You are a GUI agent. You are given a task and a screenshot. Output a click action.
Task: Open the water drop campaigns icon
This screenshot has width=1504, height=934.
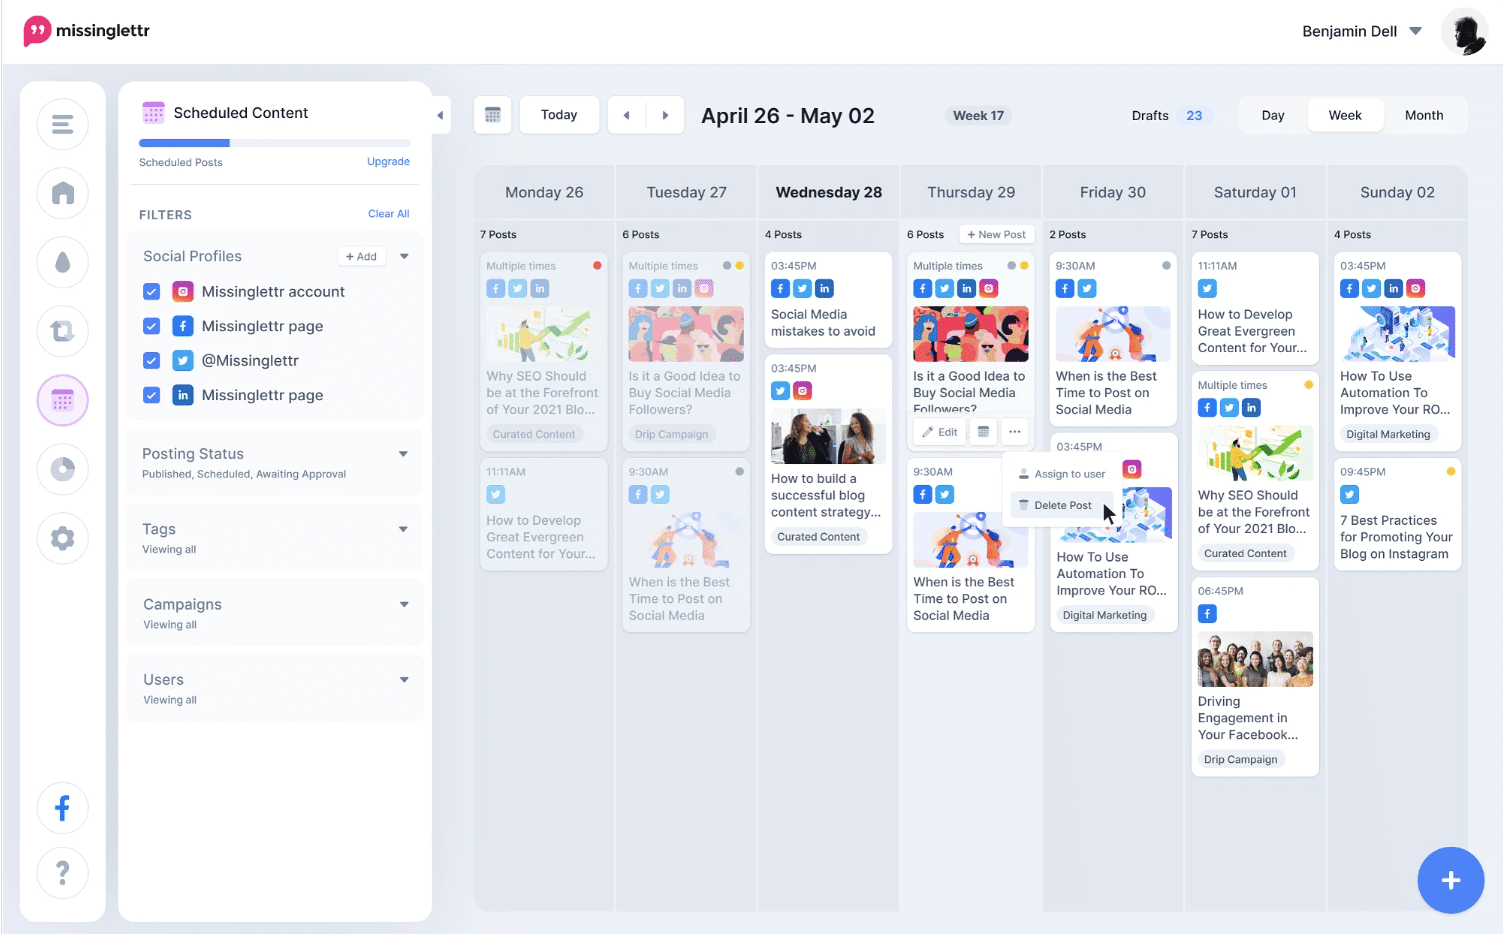click(62, 262)
